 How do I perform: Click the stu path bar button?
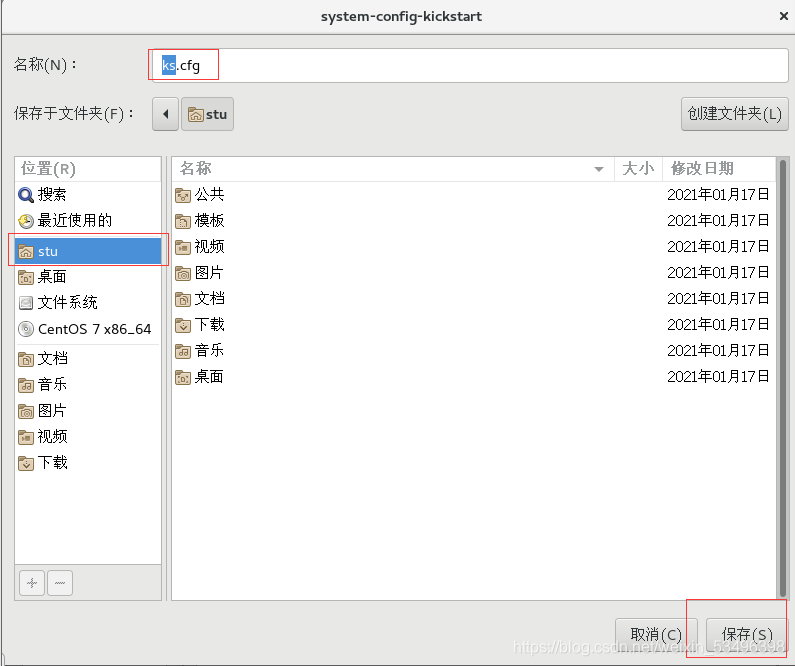click(207, 114)
